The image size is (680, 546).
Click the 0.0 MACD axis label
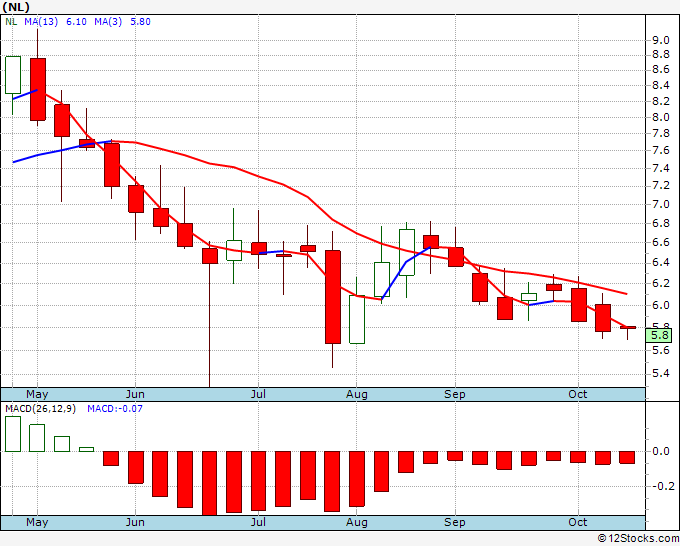661,451
